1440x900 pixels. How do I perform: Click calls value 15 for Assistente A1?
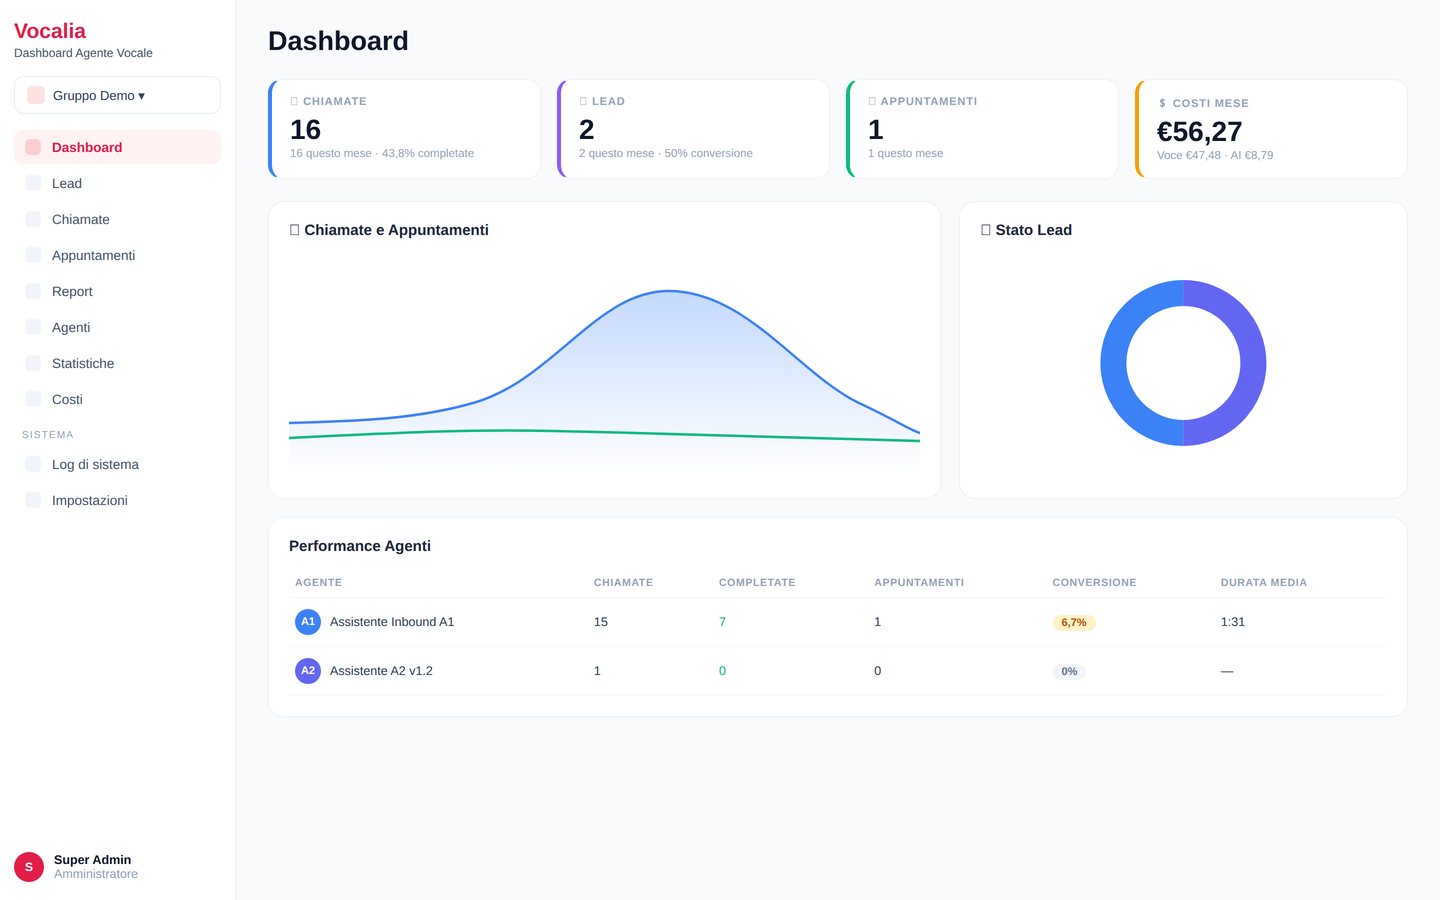pyautogui.click(x=601, y=622)
